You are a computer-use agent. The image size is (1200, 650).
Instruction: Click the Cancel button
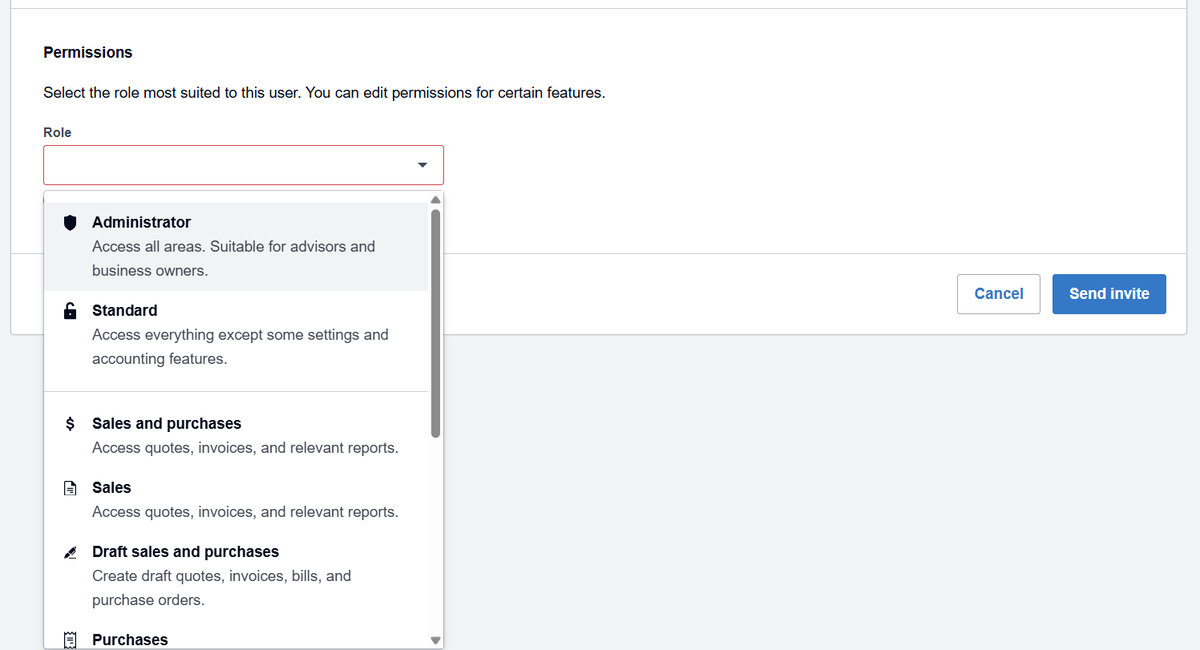pos(998,294)
